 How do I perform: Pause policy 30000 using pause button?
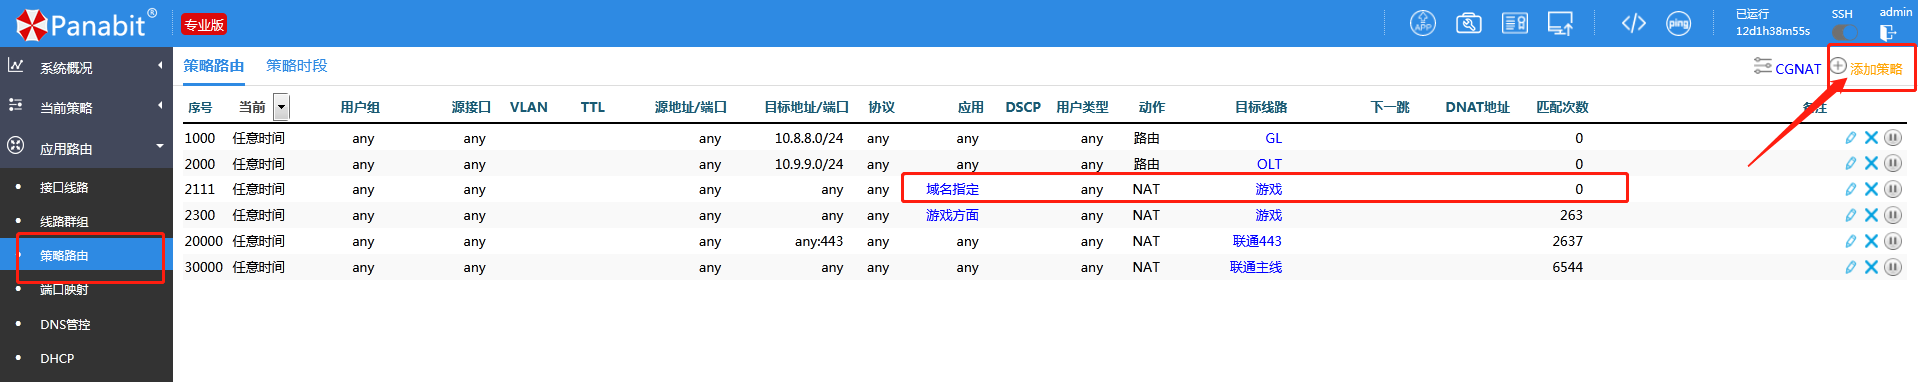pos(1893,267)
